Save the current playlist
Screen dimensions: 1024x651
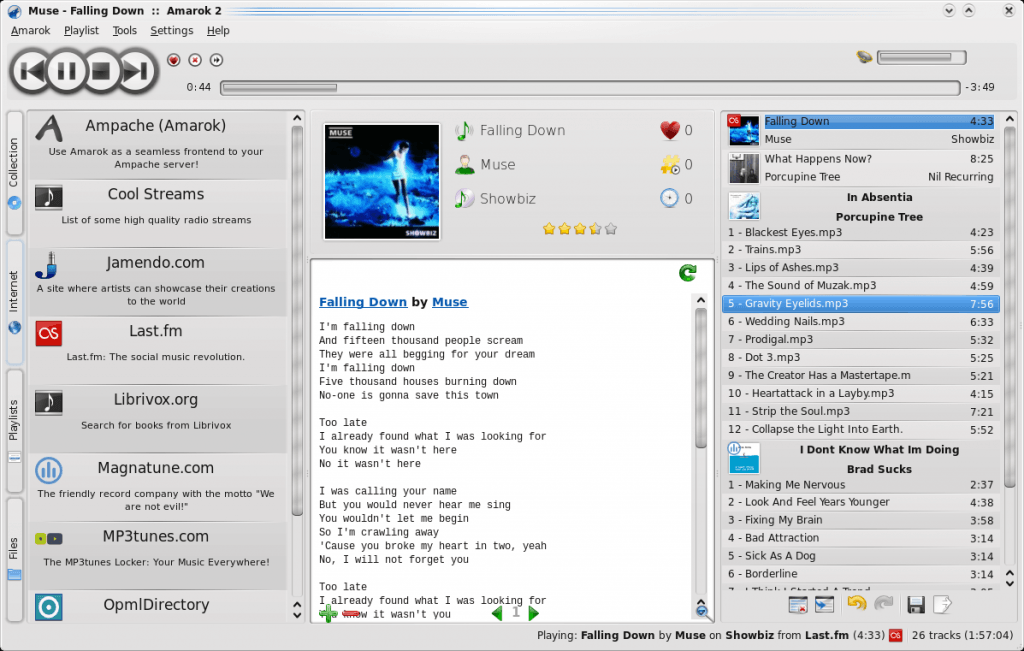915,604
